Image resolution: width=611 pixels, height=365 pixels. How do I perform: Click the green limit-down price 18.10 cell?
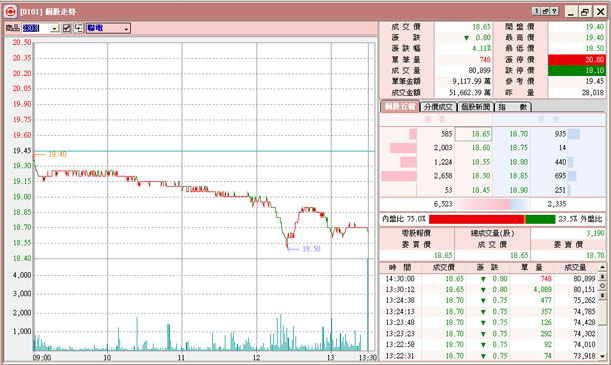point(577,71)
